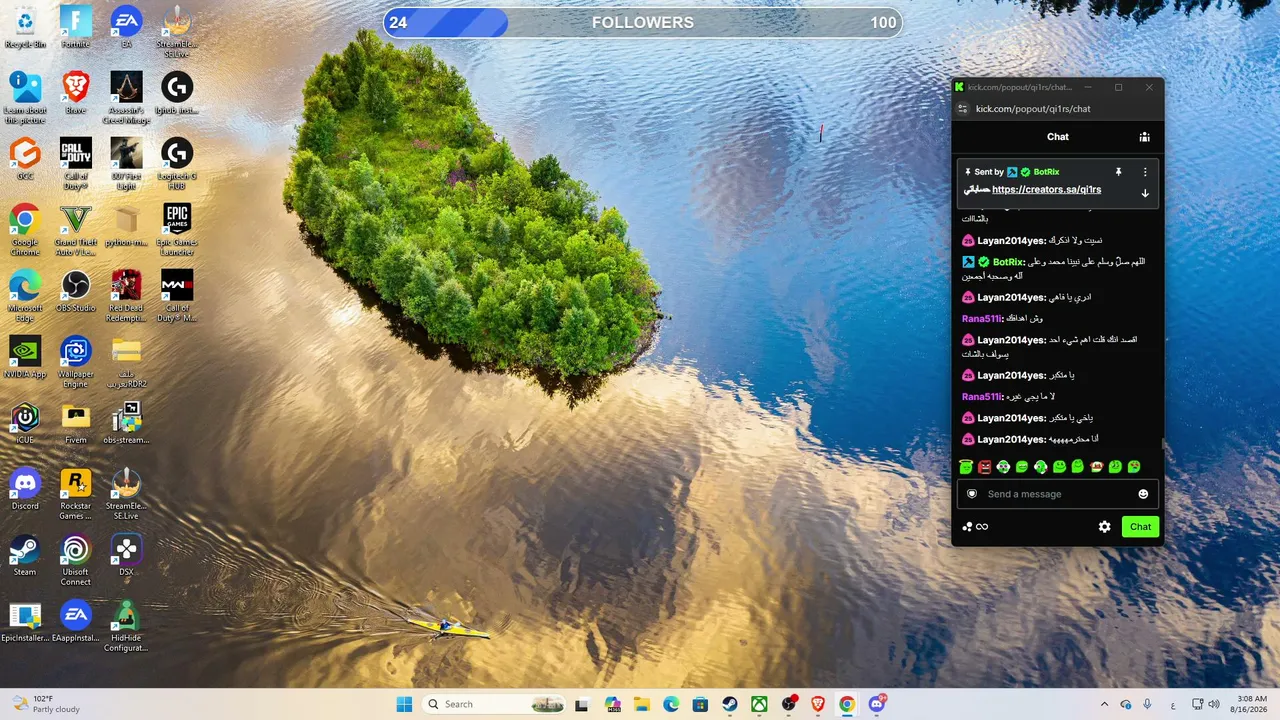This screenshot has height=720, width=1280.
Task: Switch to OBS from the taskbar
Action: click(x=788, y=704)
